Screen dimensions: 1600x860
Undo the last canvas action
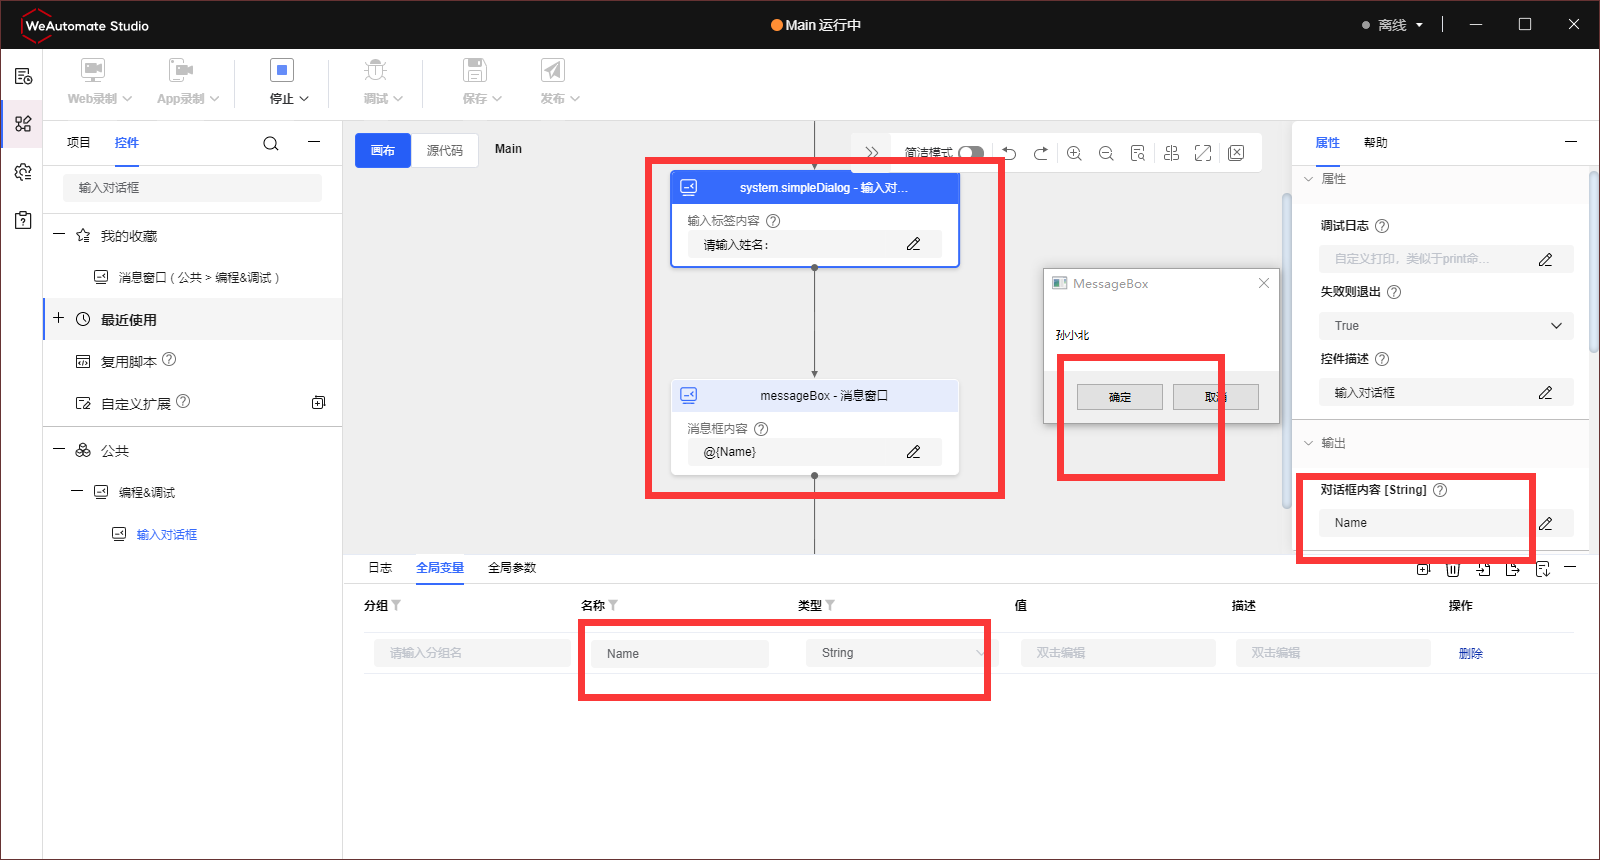[1010, 153]
